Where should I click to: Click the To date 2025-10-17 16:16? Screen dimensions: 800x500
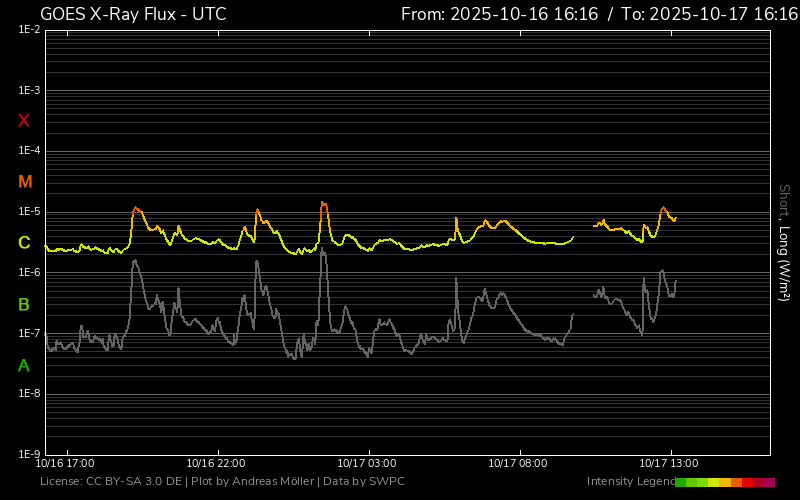tap(708, 14)
